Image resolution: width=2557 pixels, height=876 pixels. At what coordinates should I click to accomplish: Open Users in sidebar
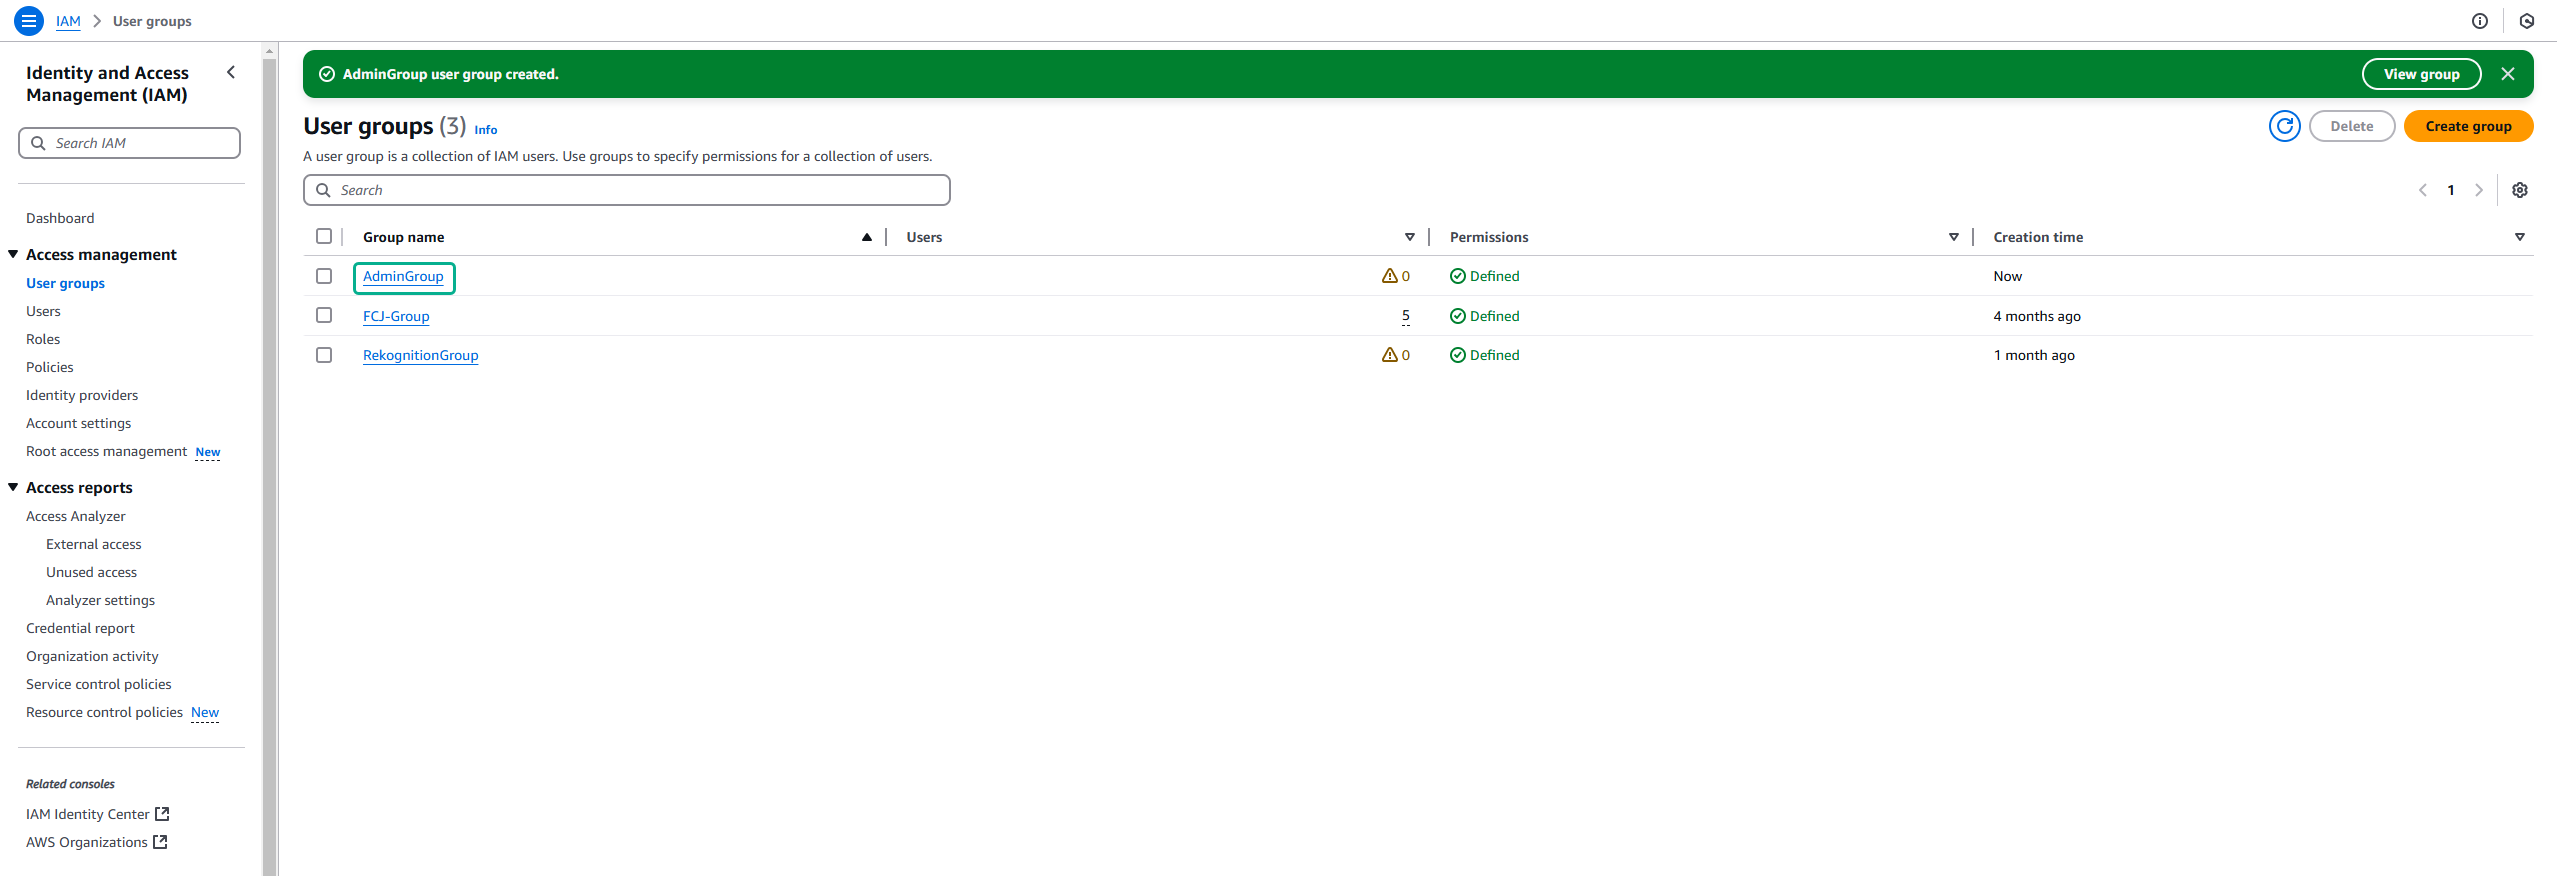coord(43,311)
